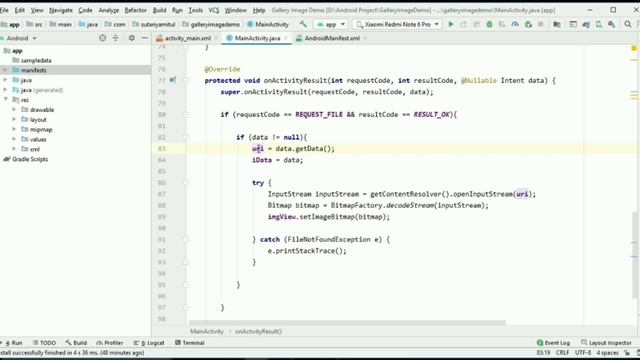The height and width of the screenshot is (360, 640).
Task: Open the app run configuration dropdown
Action: click(x=331, y=24)
